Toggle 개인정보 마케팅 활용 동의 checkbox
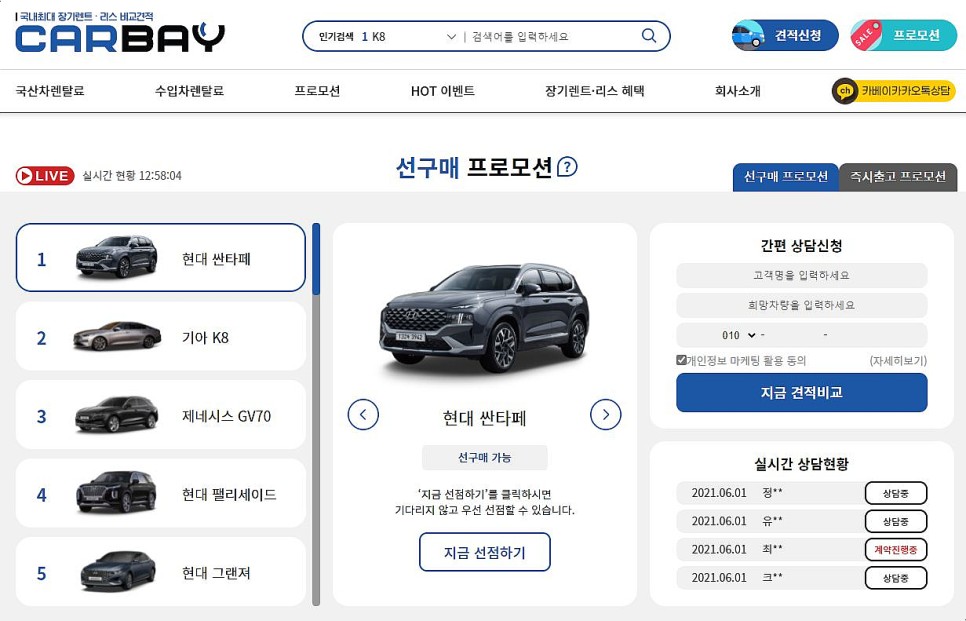This screenshot has width=966, height=621. pyautogui.click(x=681, y=360)
